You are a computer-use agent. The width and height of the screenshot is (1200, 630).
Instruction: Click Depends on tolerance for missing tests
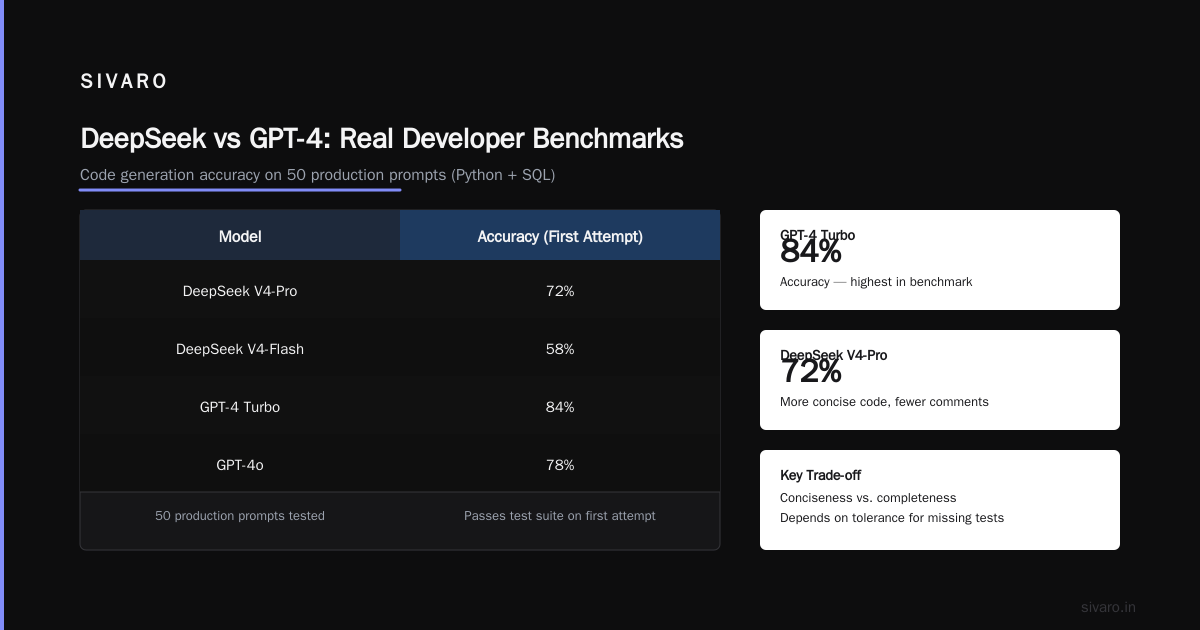(892, 518)
